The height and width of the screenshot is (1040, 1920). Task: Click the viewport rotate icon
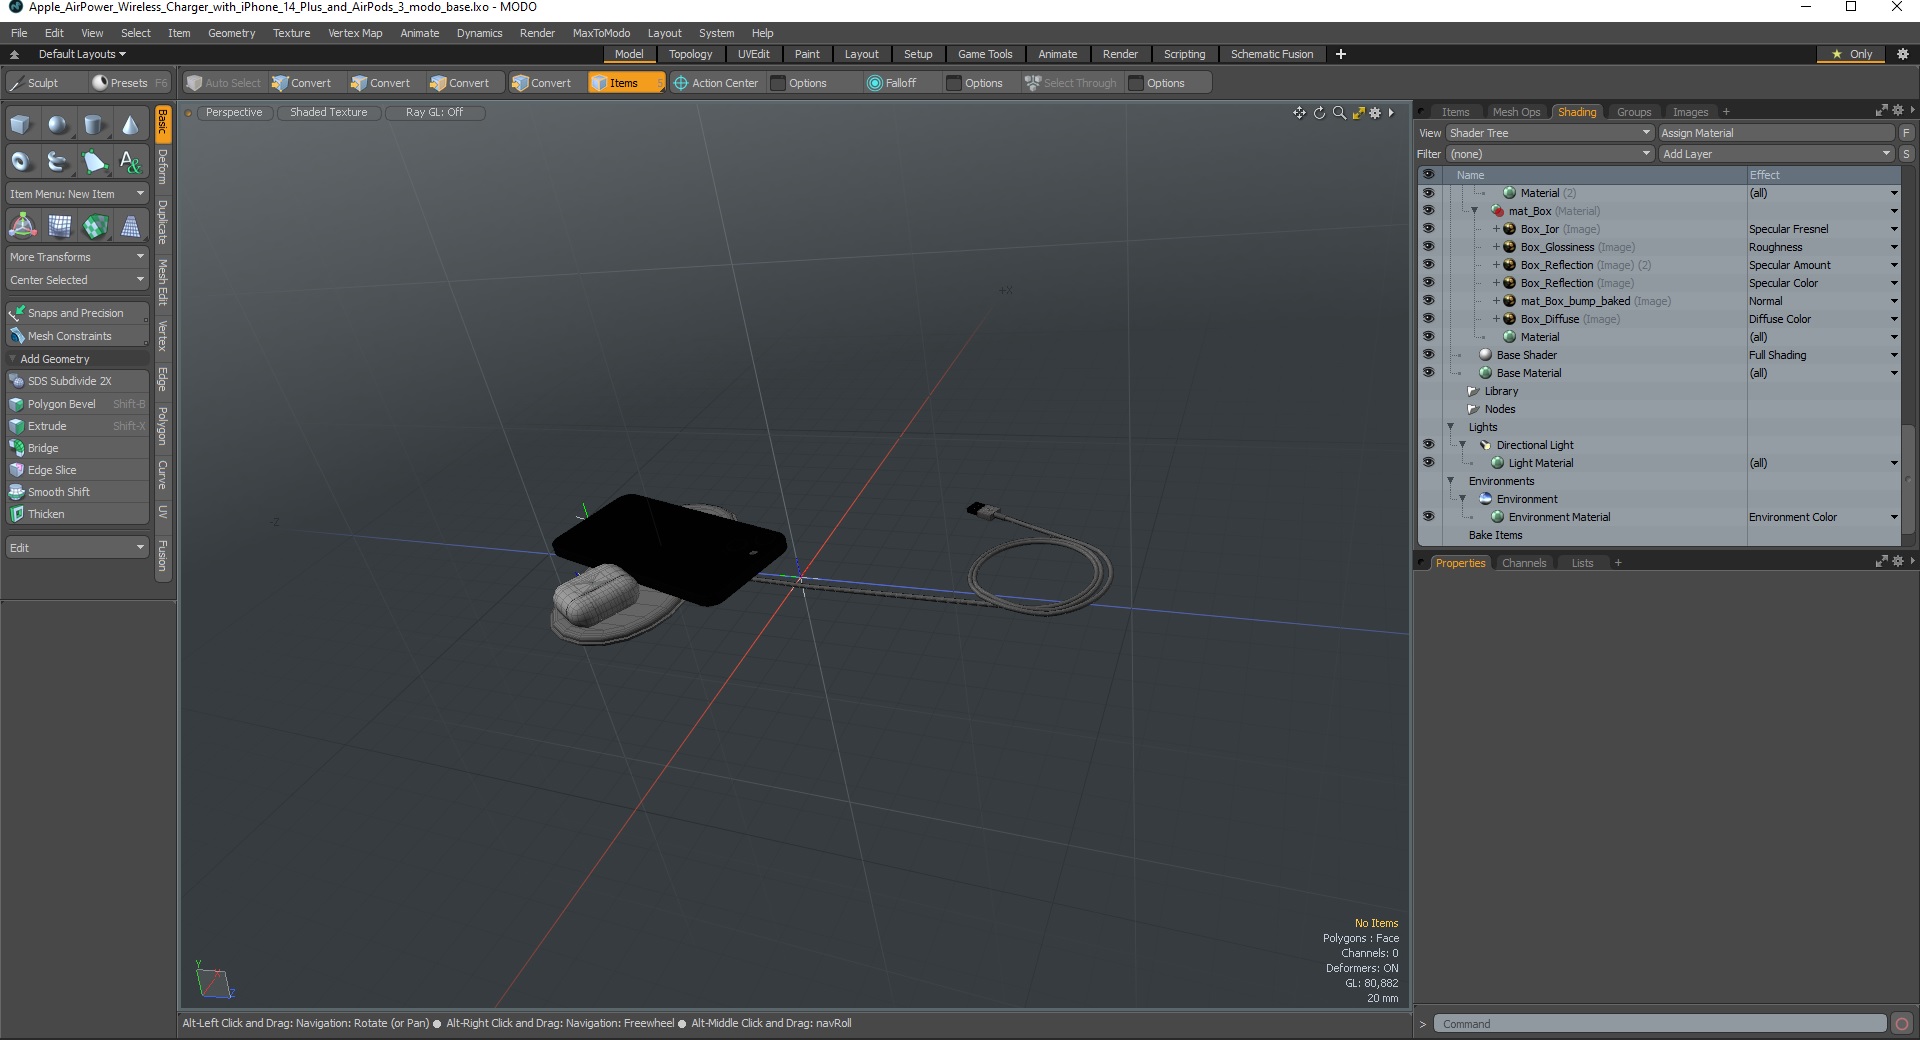(1319, 113)
